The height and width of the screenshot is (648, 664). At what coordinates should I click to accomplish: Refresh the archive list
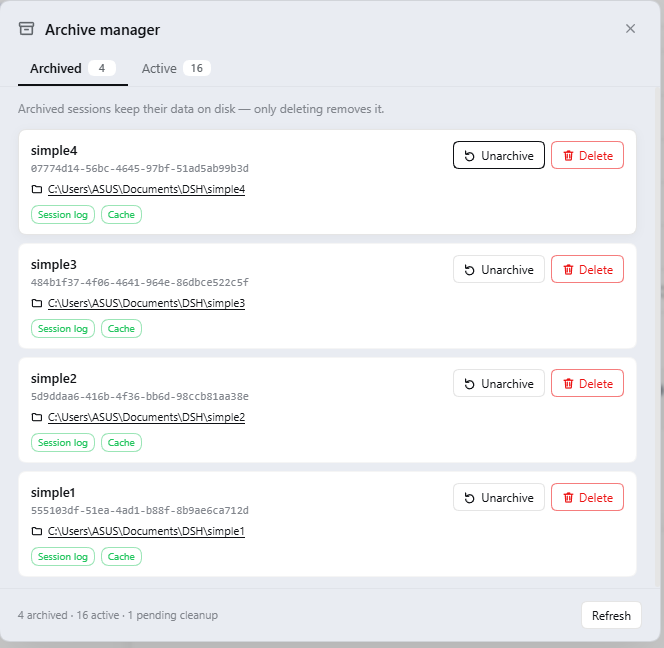(x=611, y=615)
